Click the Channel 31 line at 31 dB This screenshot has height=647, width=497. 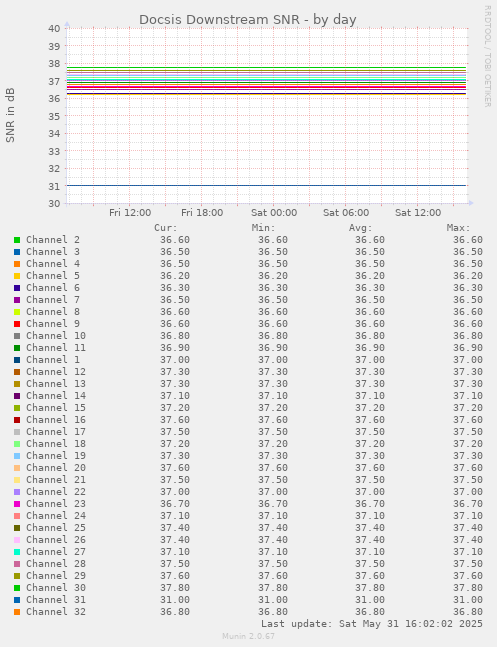click(x=267, y=186)
